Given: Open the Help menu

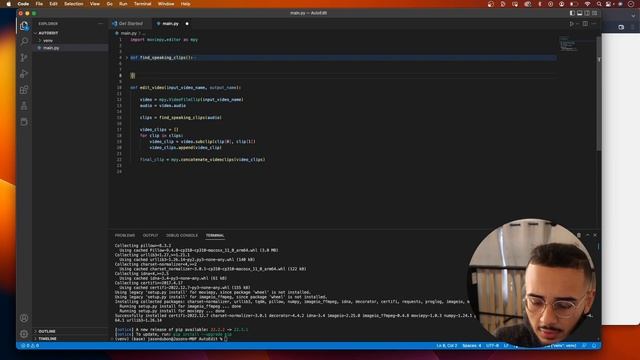Looking at the screenshot, I should pyautogui.click(x=186, y=4).
